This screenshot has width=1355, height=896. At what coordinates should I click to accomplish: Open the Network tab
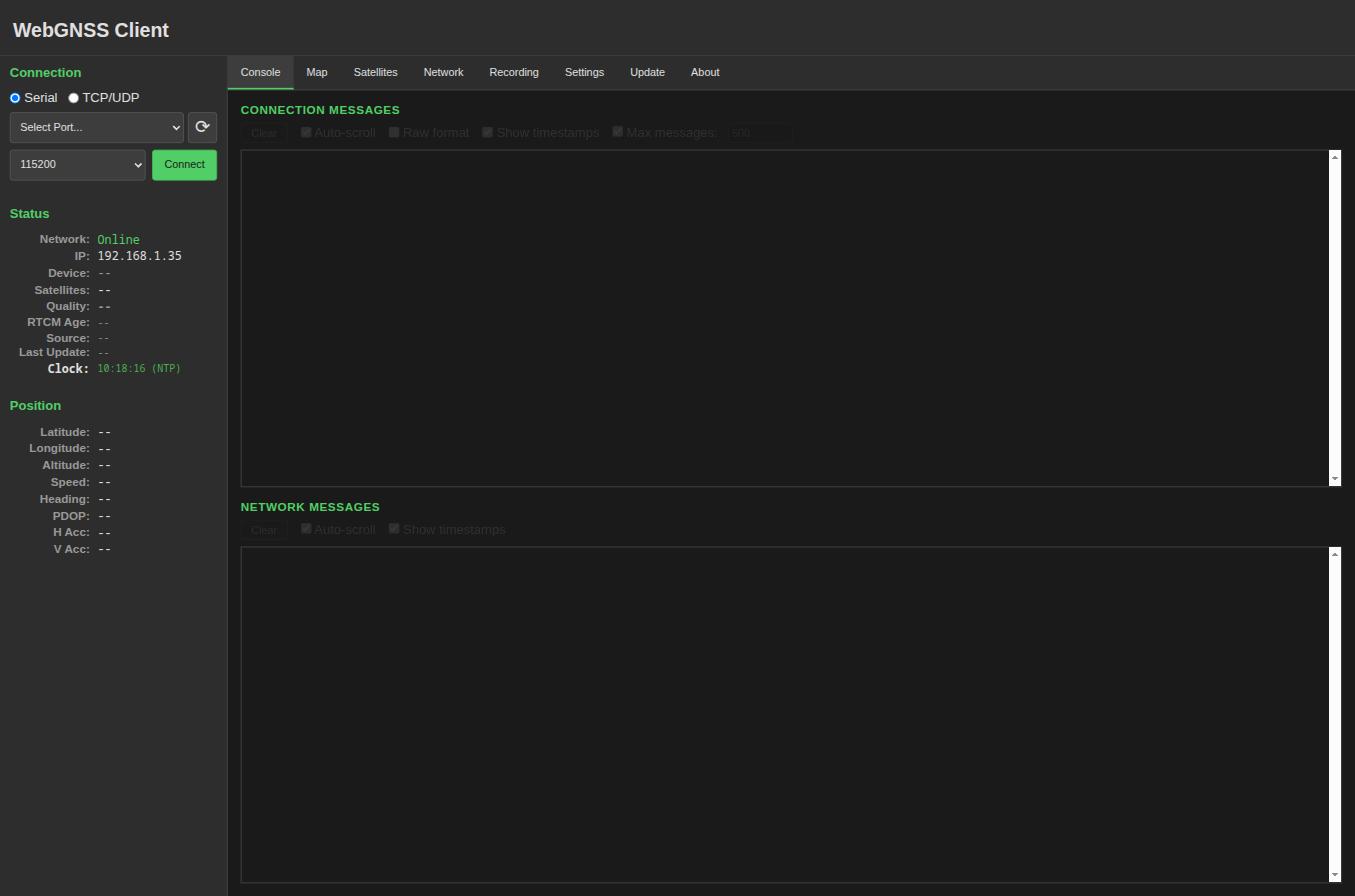click(443, 73)
